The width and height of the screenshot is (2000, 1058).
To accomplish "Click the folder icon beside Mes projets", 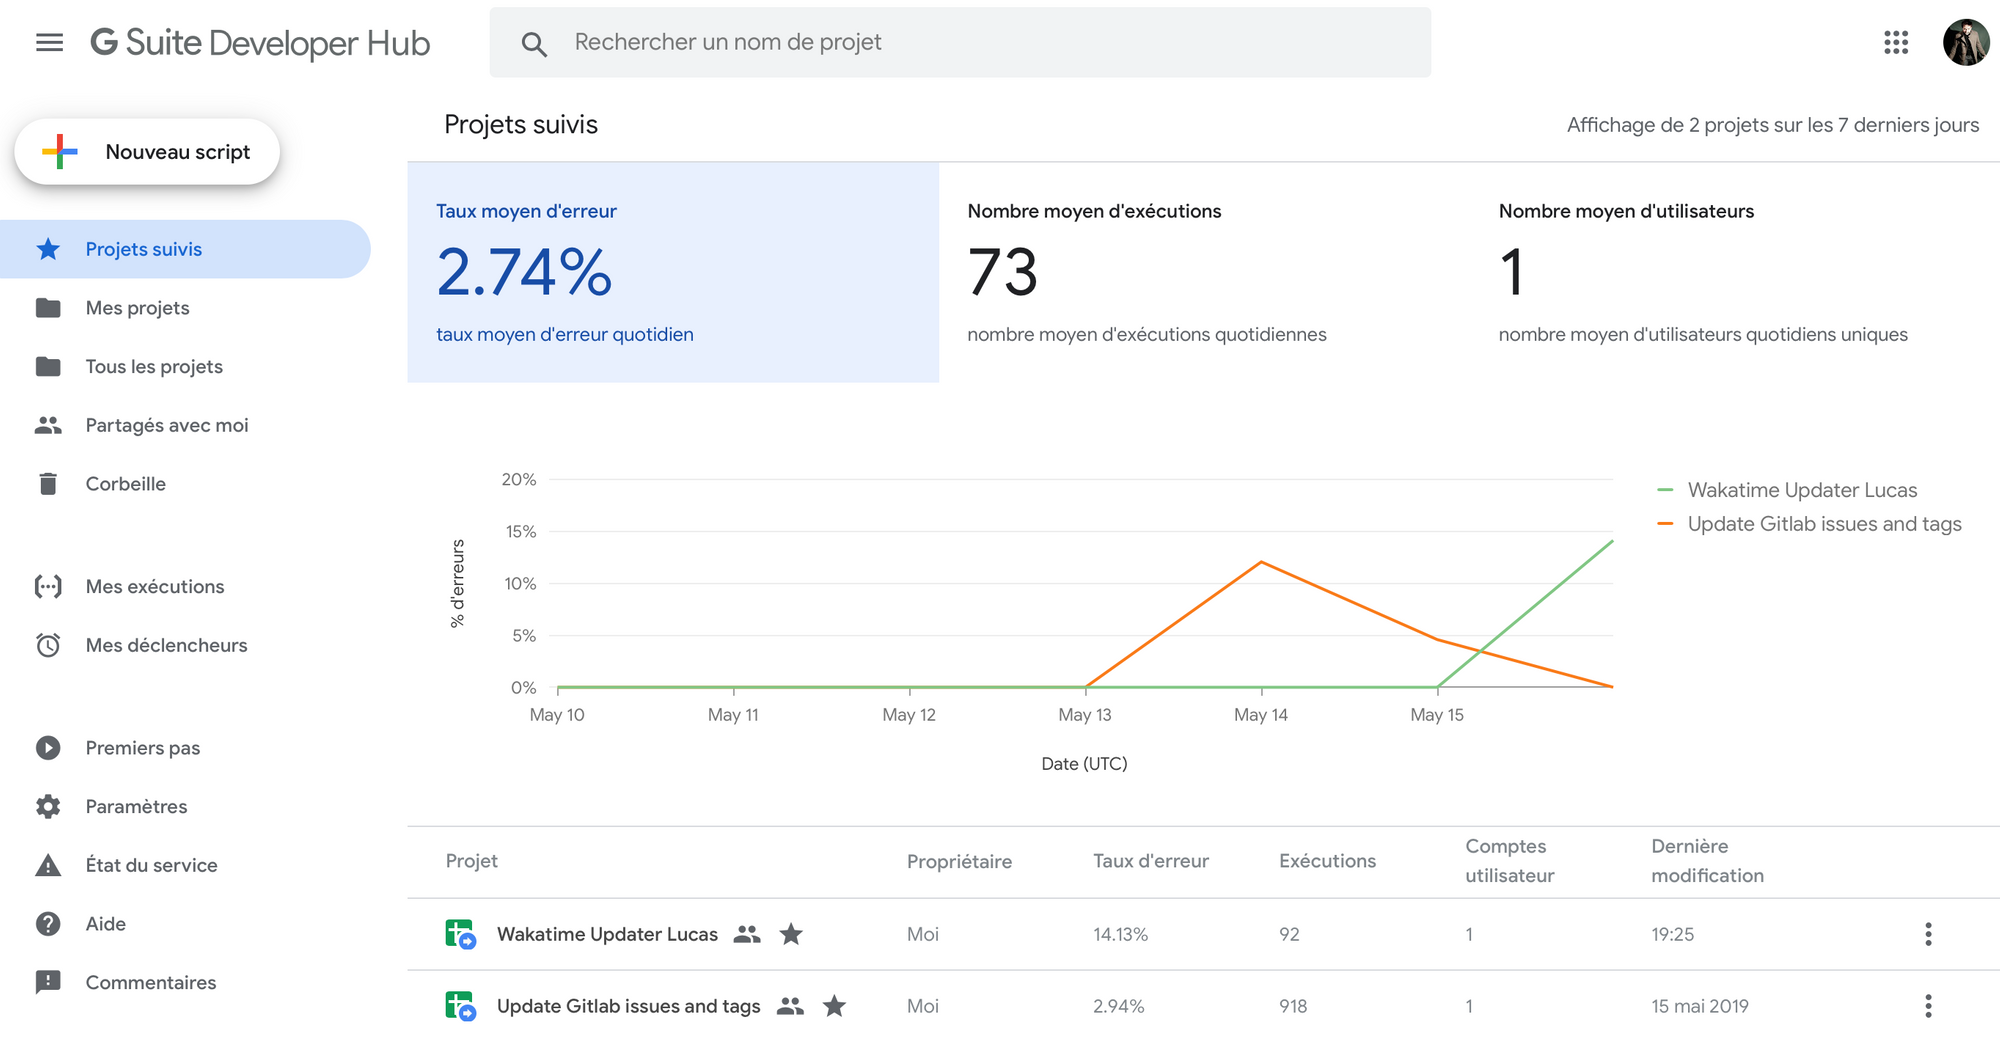I will [x=48, y=308].
